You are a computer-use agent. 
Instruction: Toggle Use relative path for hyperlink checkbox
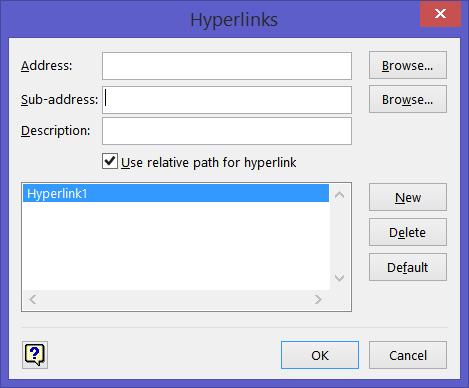click(x=110, y=161)
